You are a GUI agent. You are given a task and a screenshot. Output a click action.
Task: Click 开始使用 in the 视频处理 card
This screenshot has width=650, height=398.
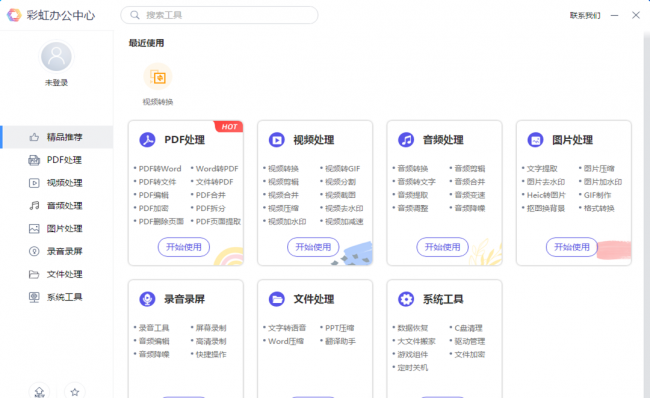coord(313,247)
